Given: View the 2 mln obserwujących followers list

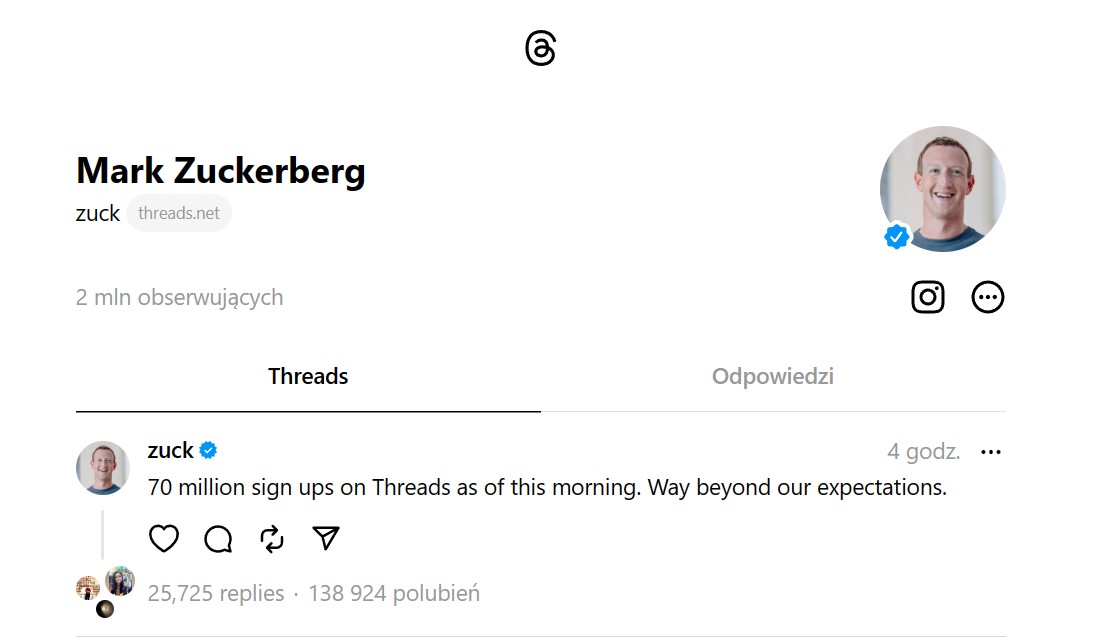Looking at the screenshot, I should point(180,297).
